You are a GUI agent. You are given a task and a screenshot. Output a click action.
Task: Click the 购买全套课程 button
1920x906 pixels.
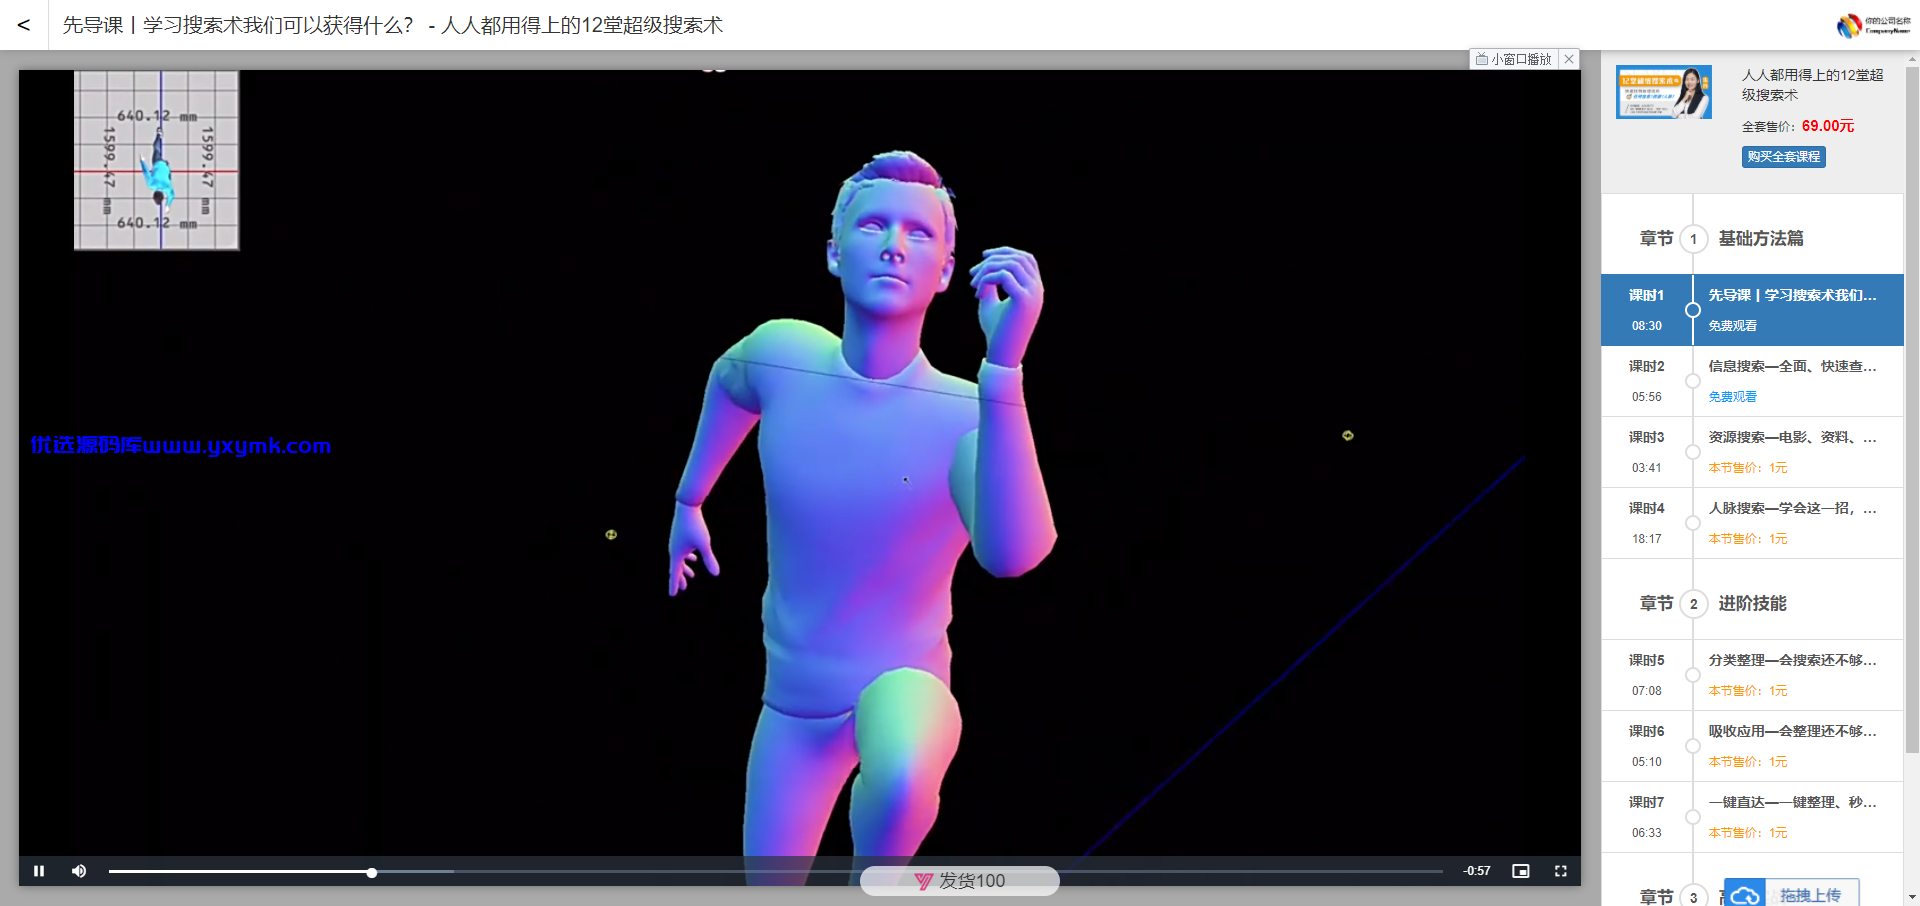coord(1783,157)
